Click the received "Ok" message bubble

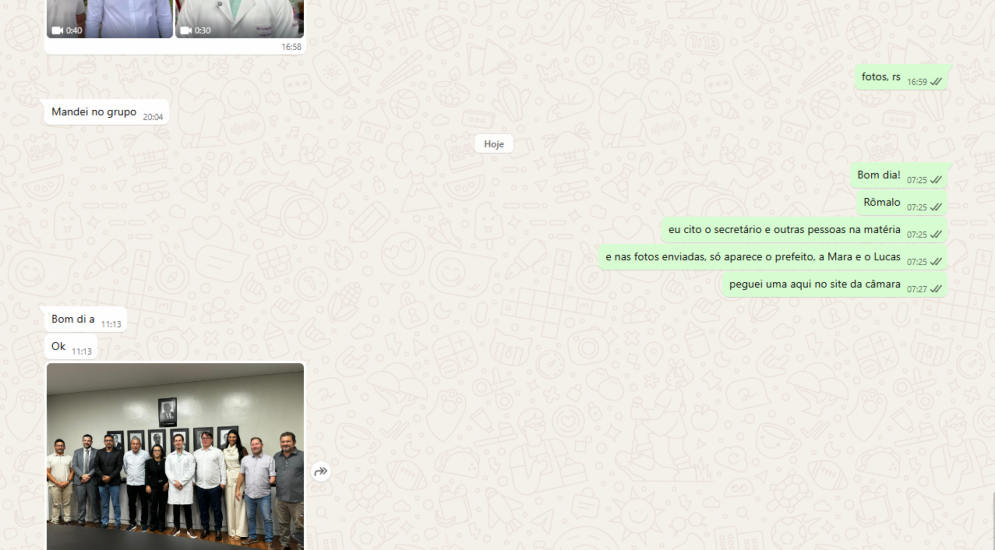(58, 347)
